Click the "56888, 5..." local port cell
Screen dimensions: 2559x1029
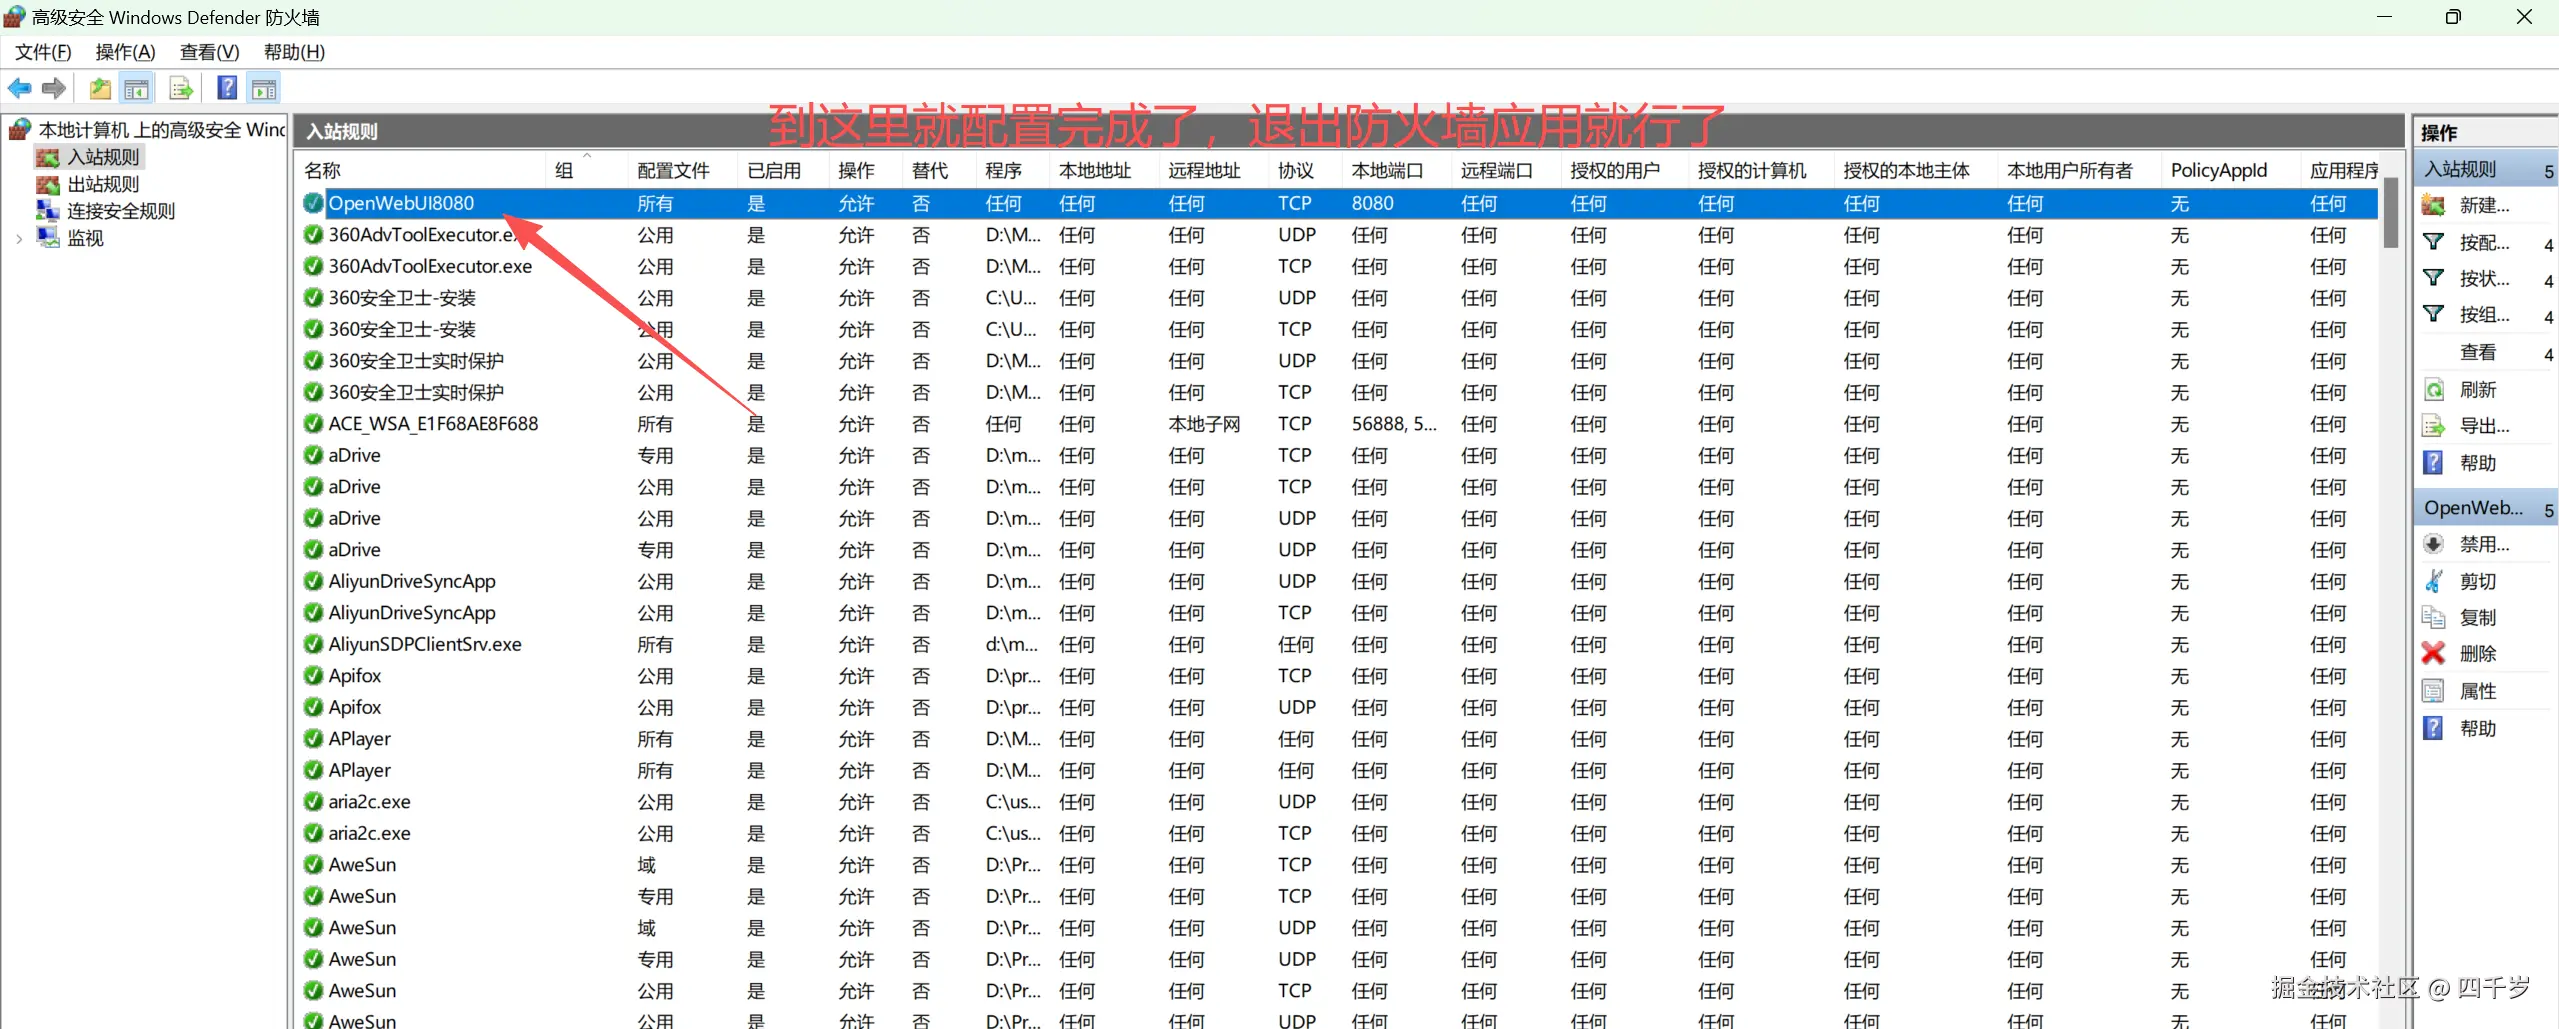coord(1394,424)
